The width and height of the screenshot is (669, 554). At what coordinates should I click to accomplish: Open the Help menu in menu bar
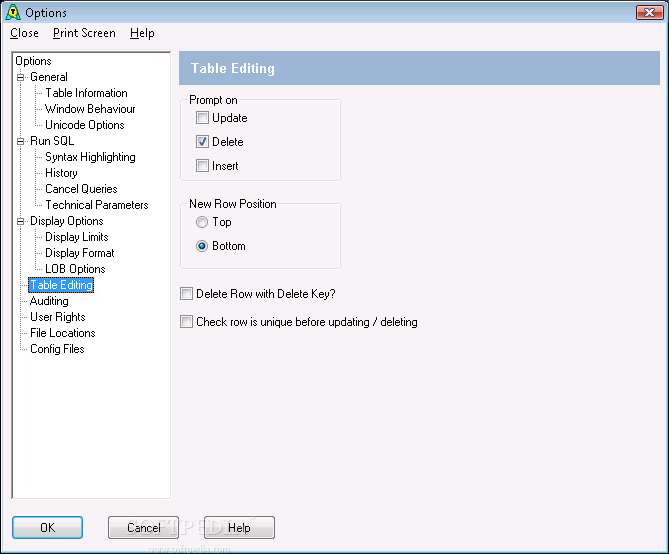click(x=142, y=33)
